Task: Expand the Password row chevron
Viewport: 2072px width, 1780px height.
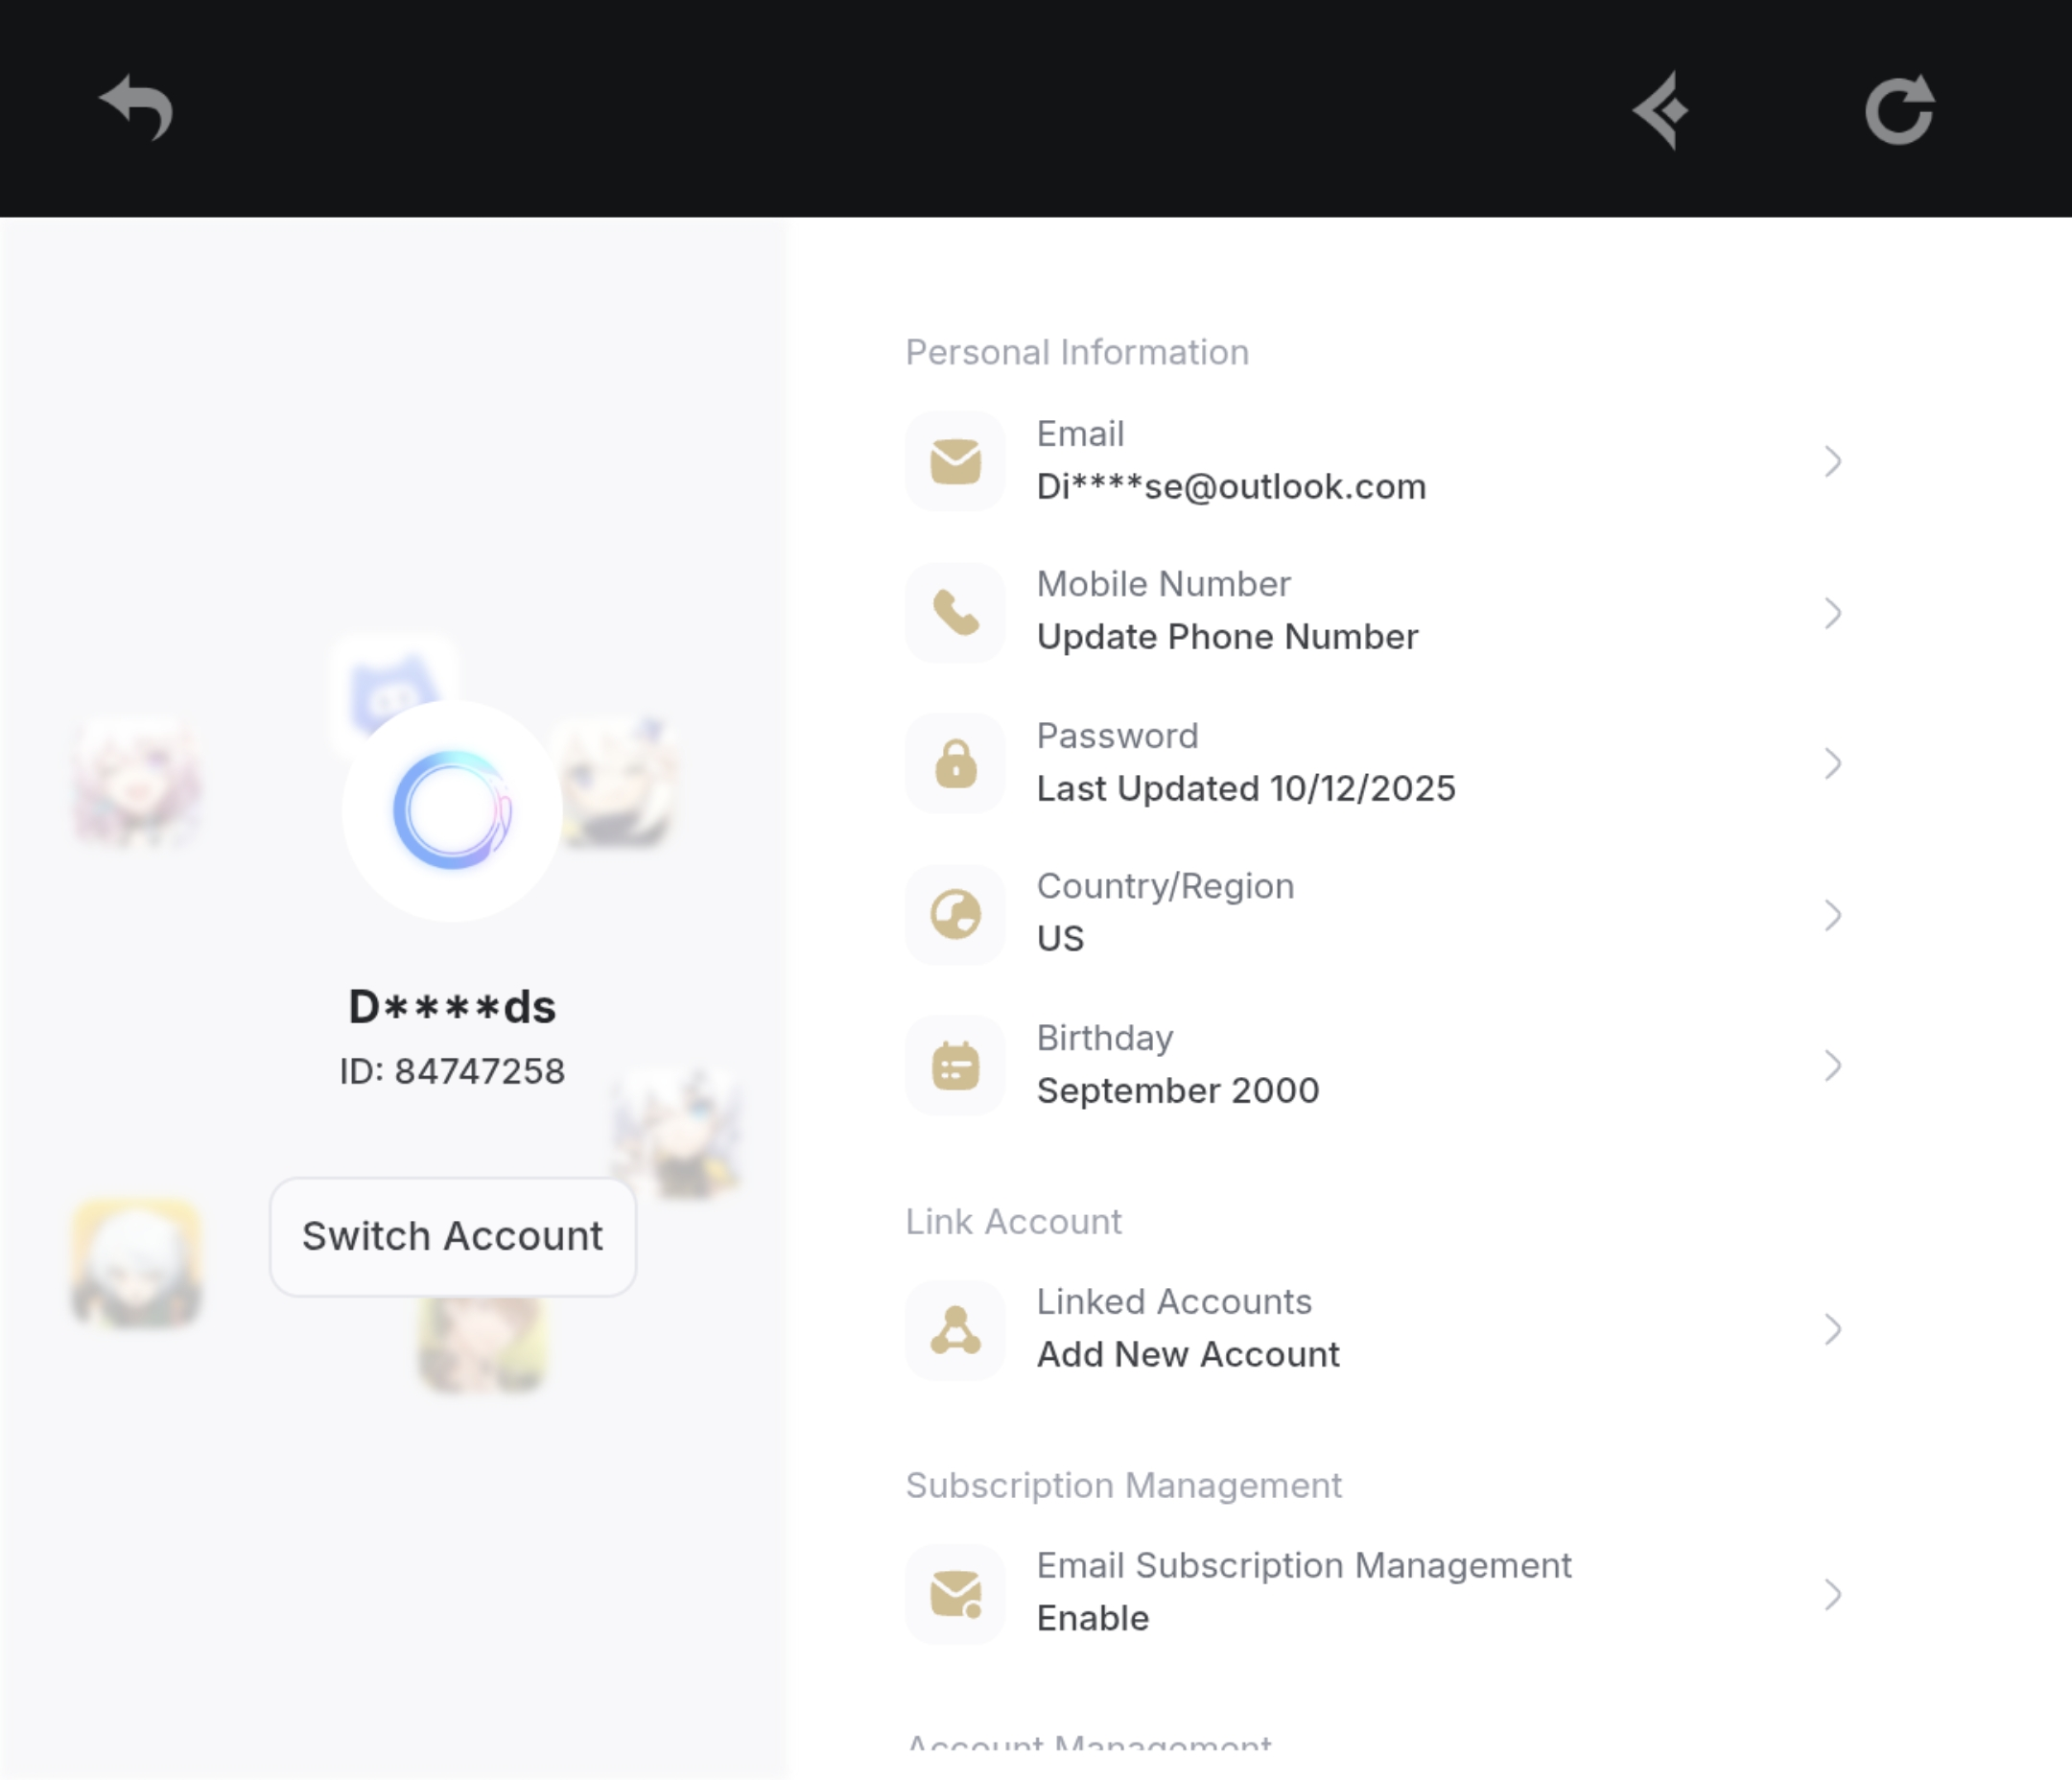Action: tap(1832, 764)
